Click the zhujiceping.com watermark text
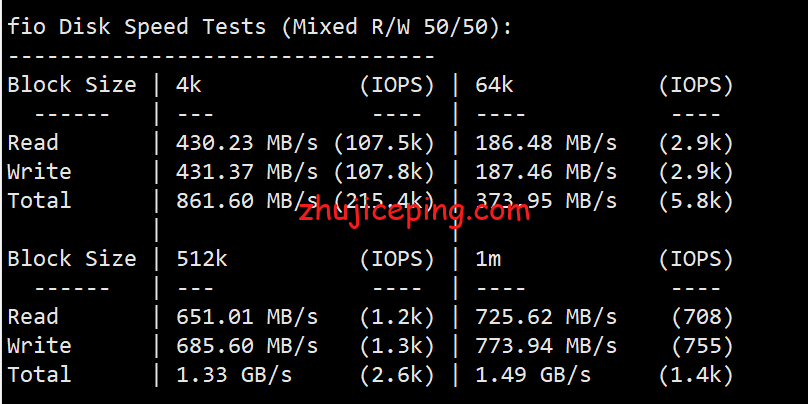This screenshot has width=808, height=404. [x=412, y=213]
